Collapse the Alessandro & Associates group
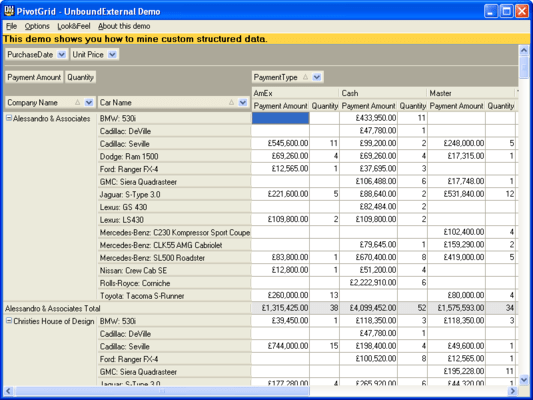The width and height of the screenshot is (533, 400). pos(9,118)
